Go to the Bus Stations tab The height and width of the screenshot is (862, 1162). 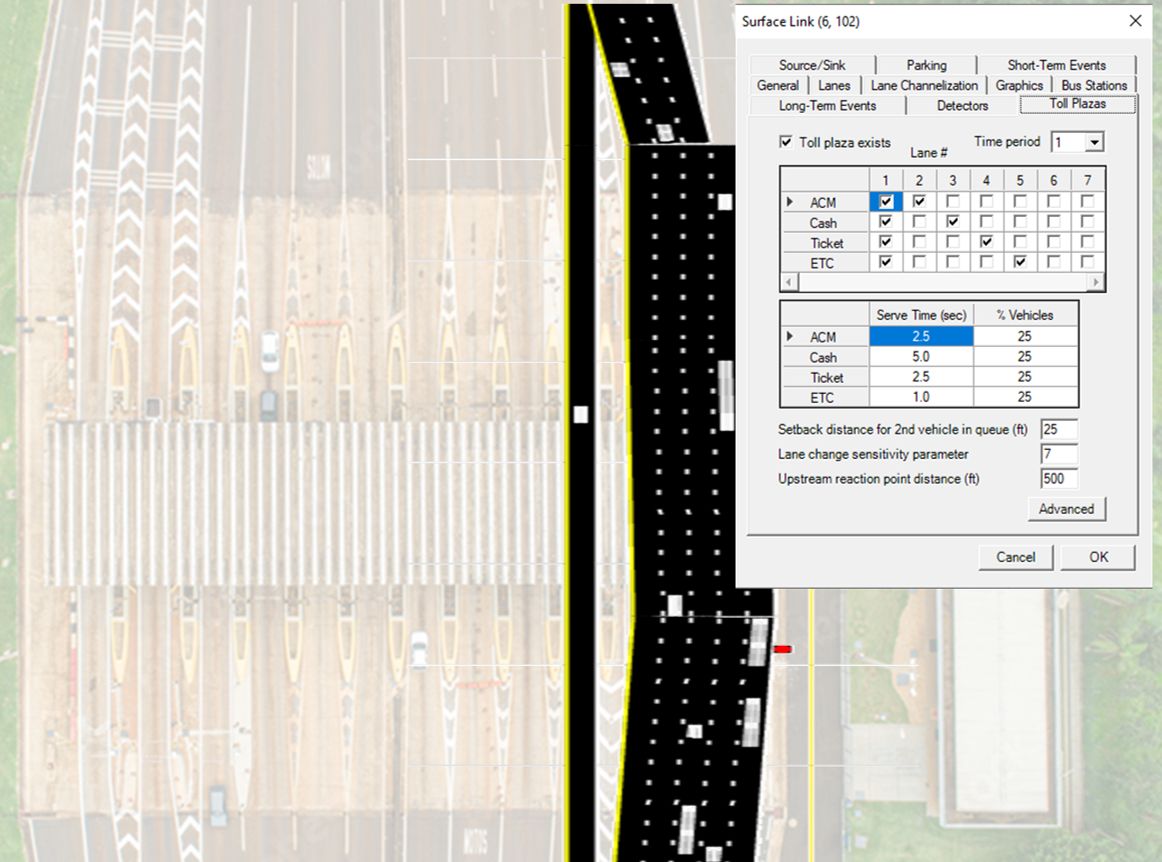pos(1093,85)
